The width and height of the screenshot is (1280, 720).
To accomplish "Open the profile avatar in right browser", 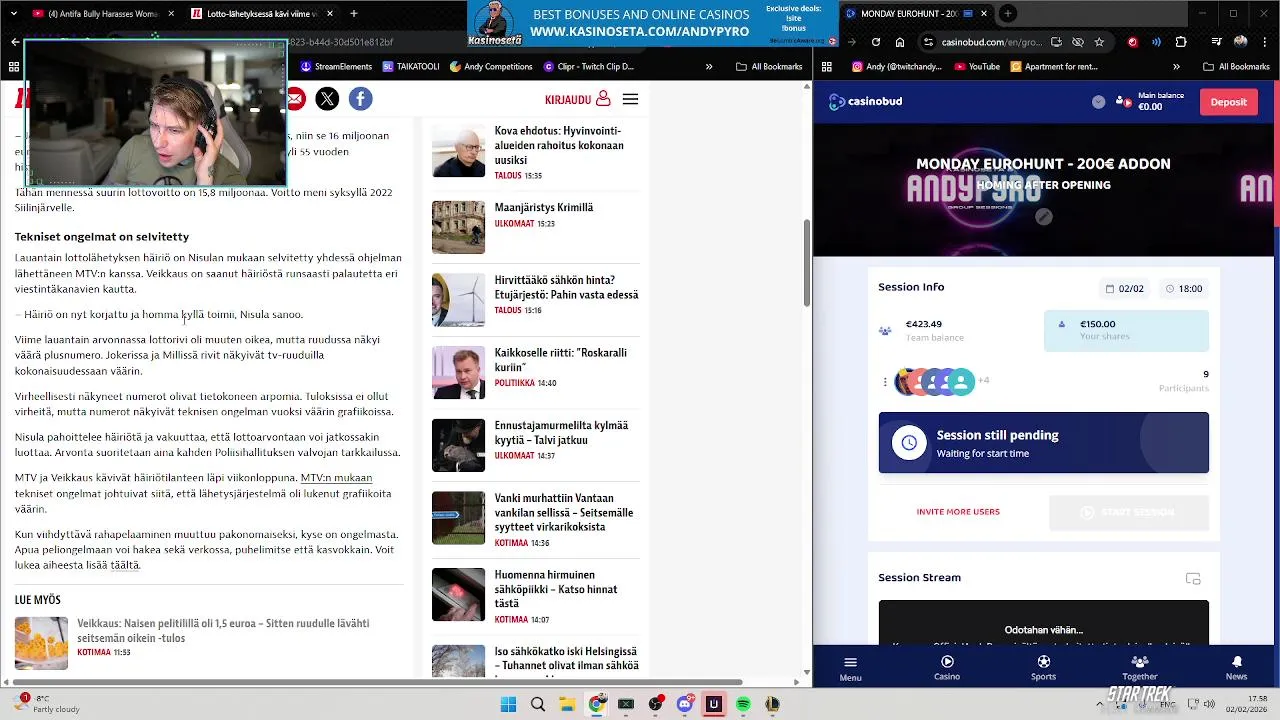I will coord(1240,42).
